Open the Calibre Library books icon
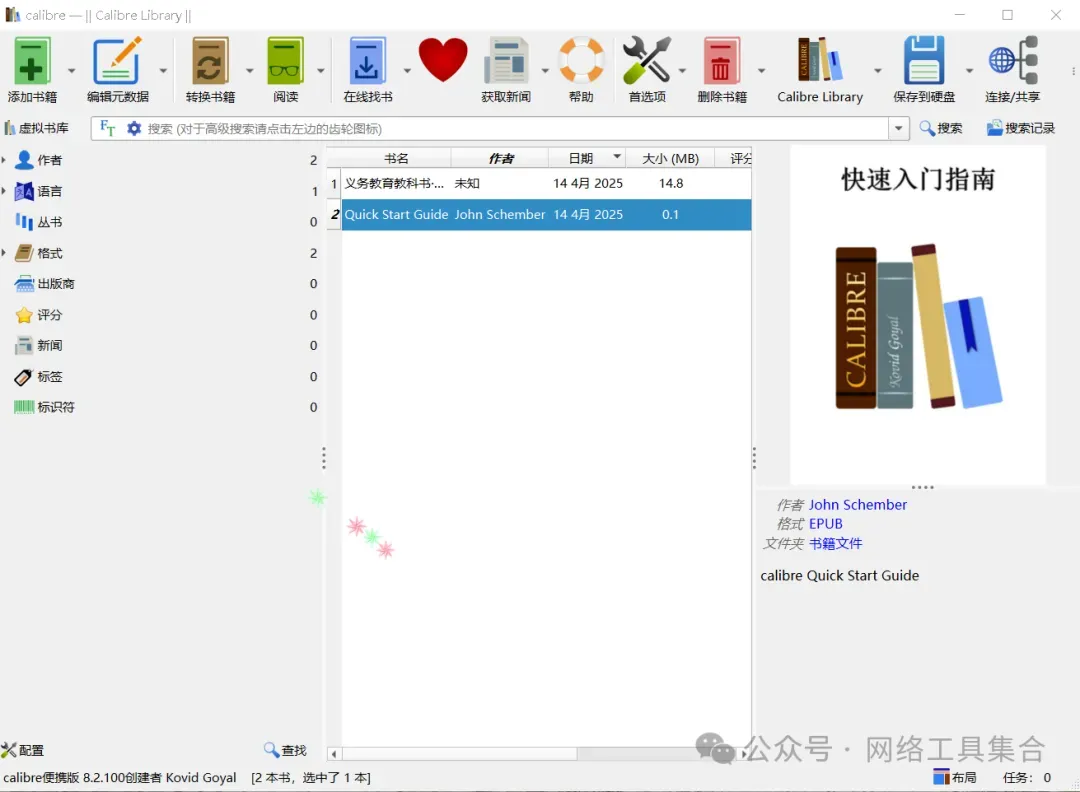The width and height of the screenshot is (1080, 792). tap(820, 61)
